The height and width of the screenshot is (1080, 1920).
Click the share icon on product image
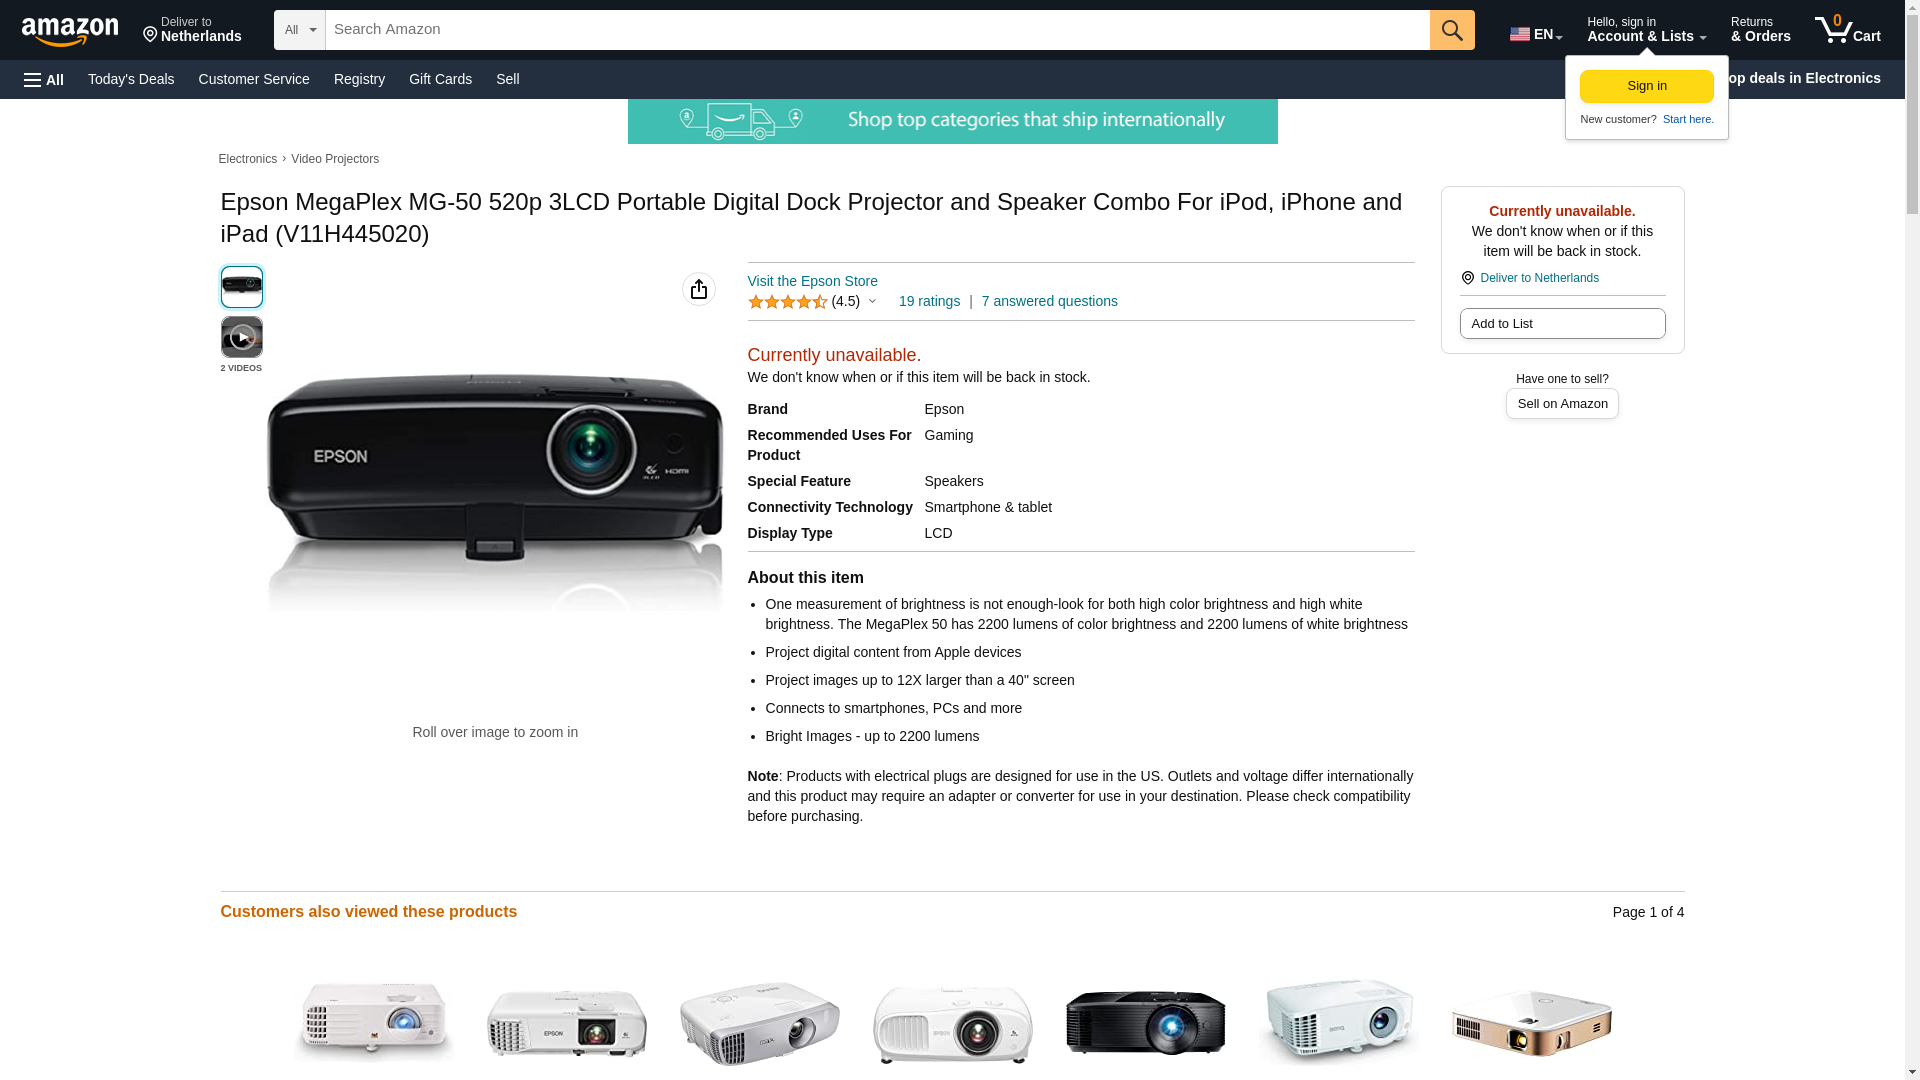[x=699, y=289]
